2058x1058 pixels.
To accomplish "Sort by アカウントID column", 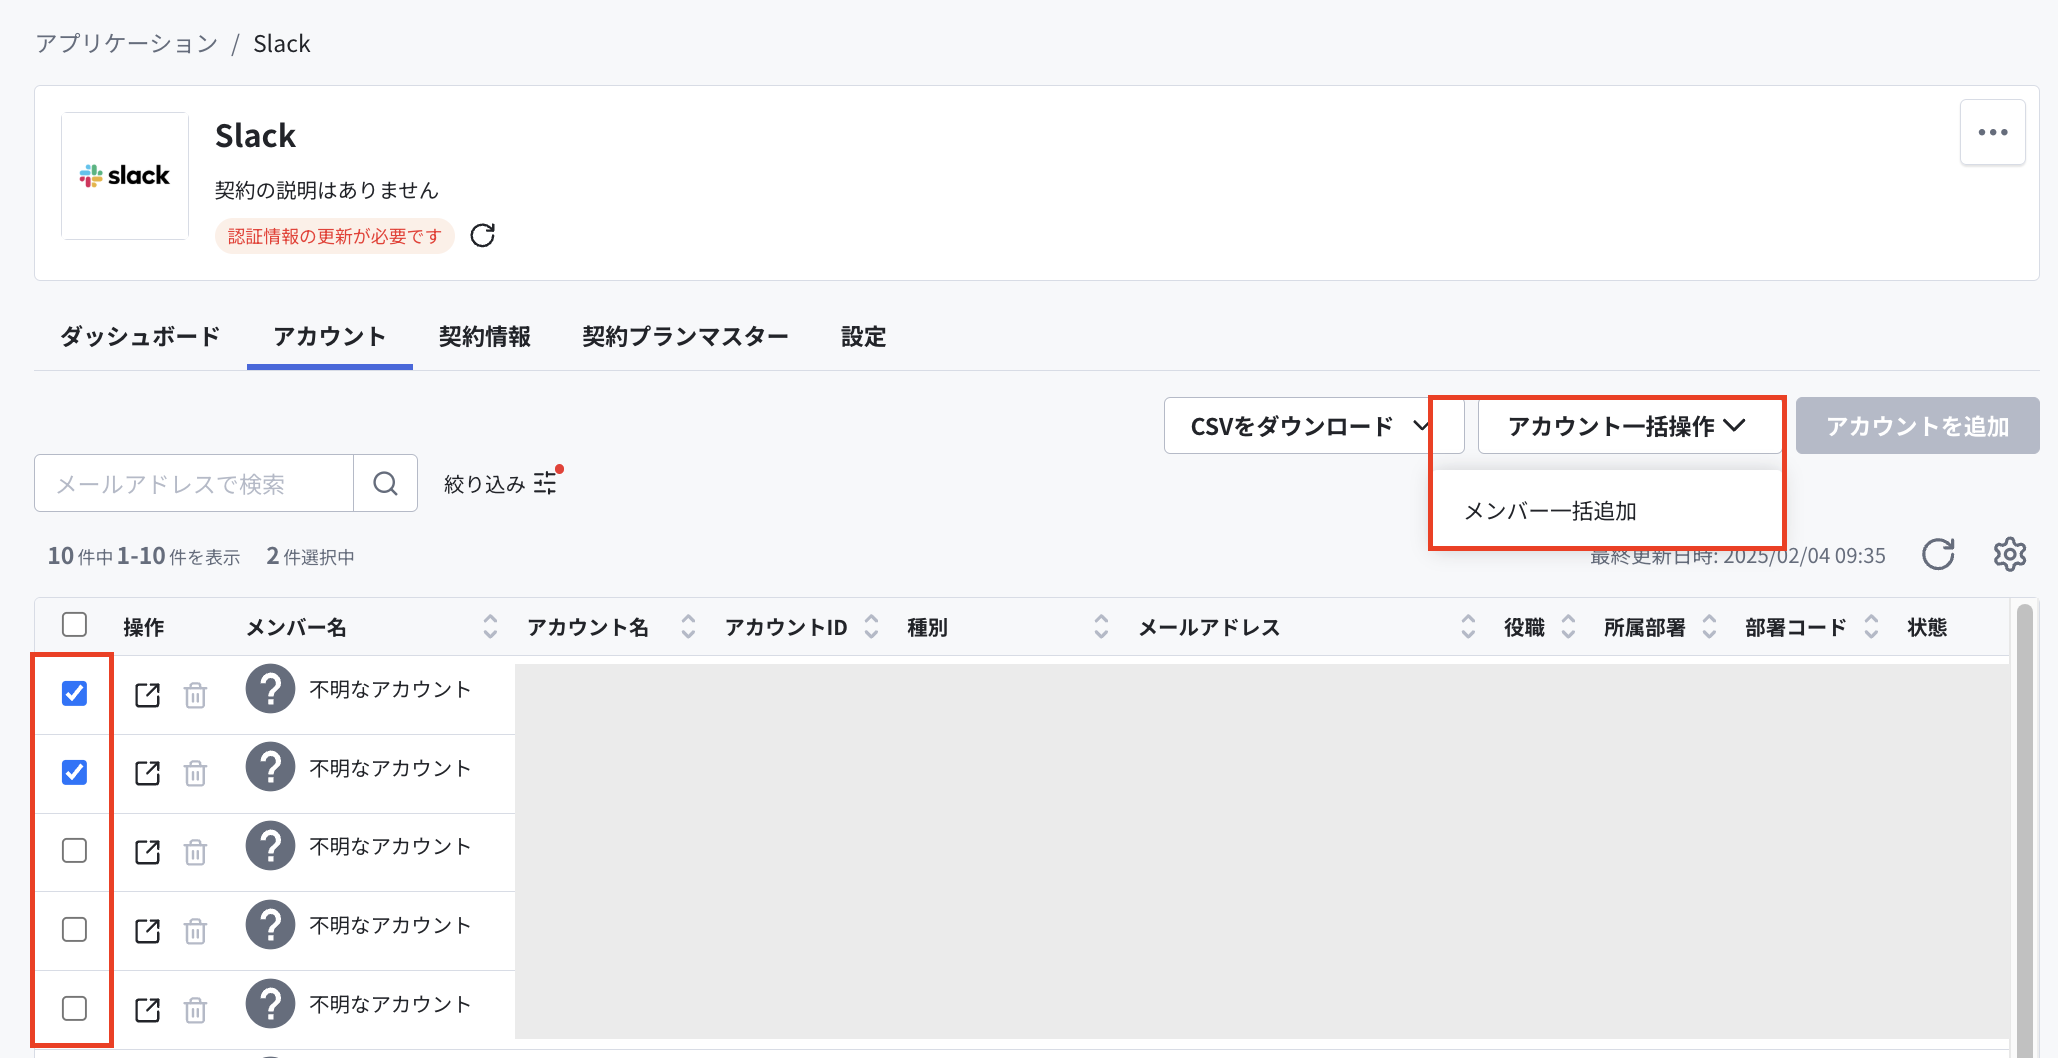I will (871, 627).
